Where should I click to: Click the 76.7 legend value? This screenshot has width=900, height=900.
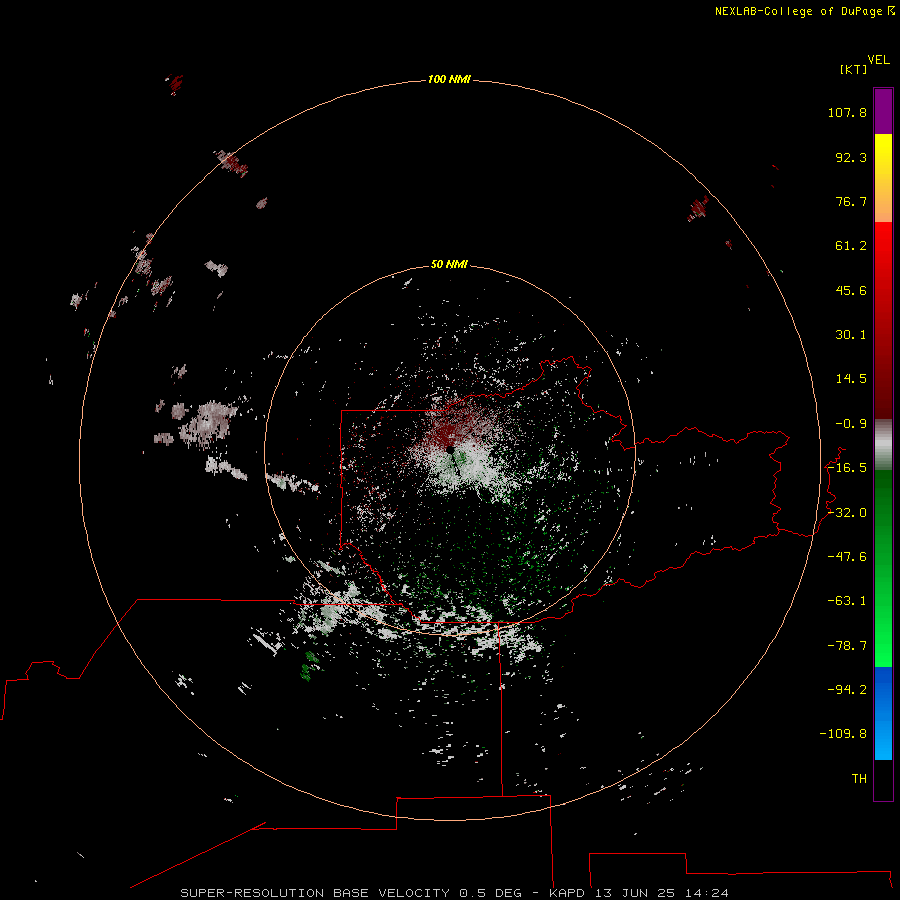(851, 201)
